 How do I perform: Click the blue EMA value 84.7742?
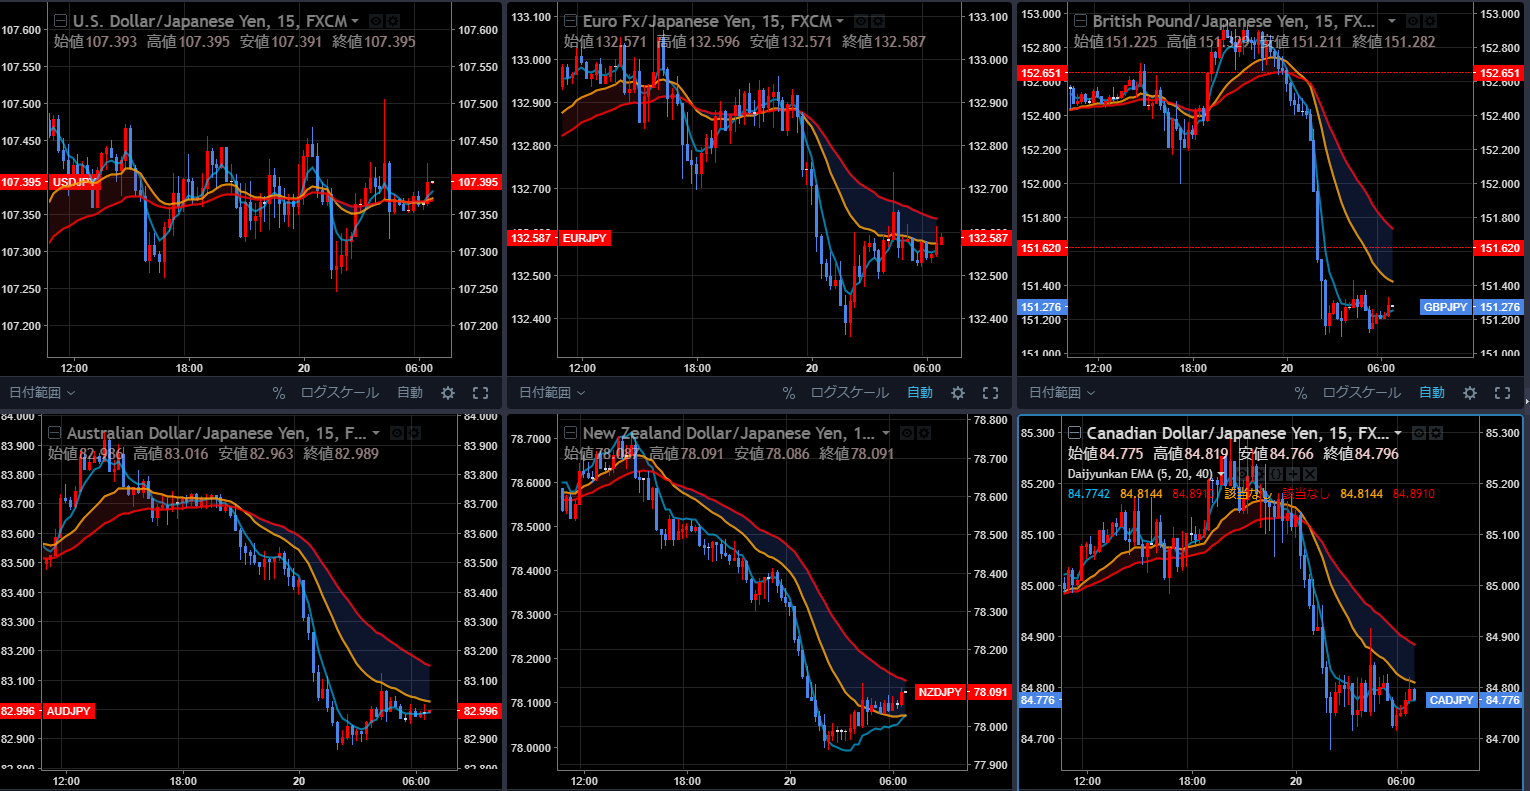pos(1089,494)
